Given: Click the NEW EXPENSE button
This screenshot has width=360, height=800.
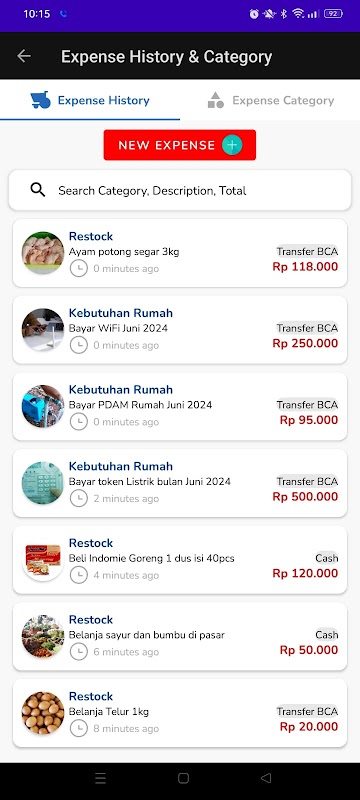Looking at the screenshot, I should 179,145.
